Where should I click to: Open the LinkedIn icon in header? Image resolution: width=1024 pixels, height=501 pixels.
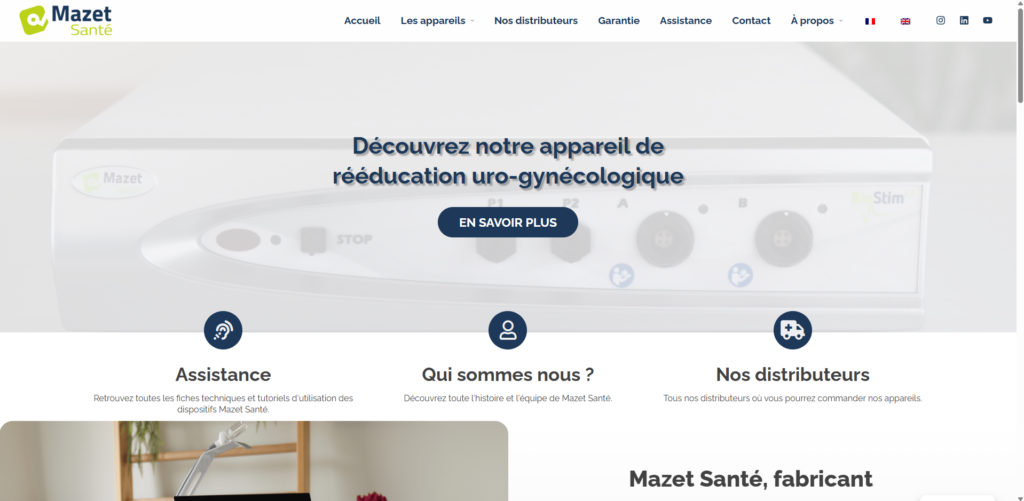[x=964, y=20]
